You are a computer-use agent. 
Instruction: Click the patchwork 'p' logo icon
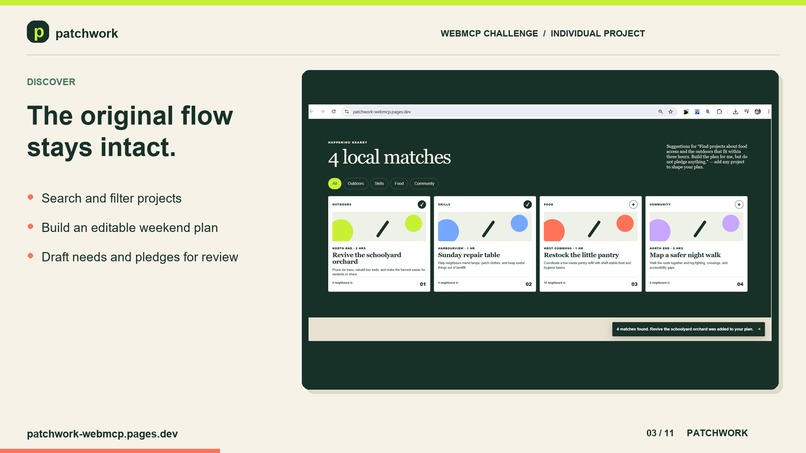point(38,32)
